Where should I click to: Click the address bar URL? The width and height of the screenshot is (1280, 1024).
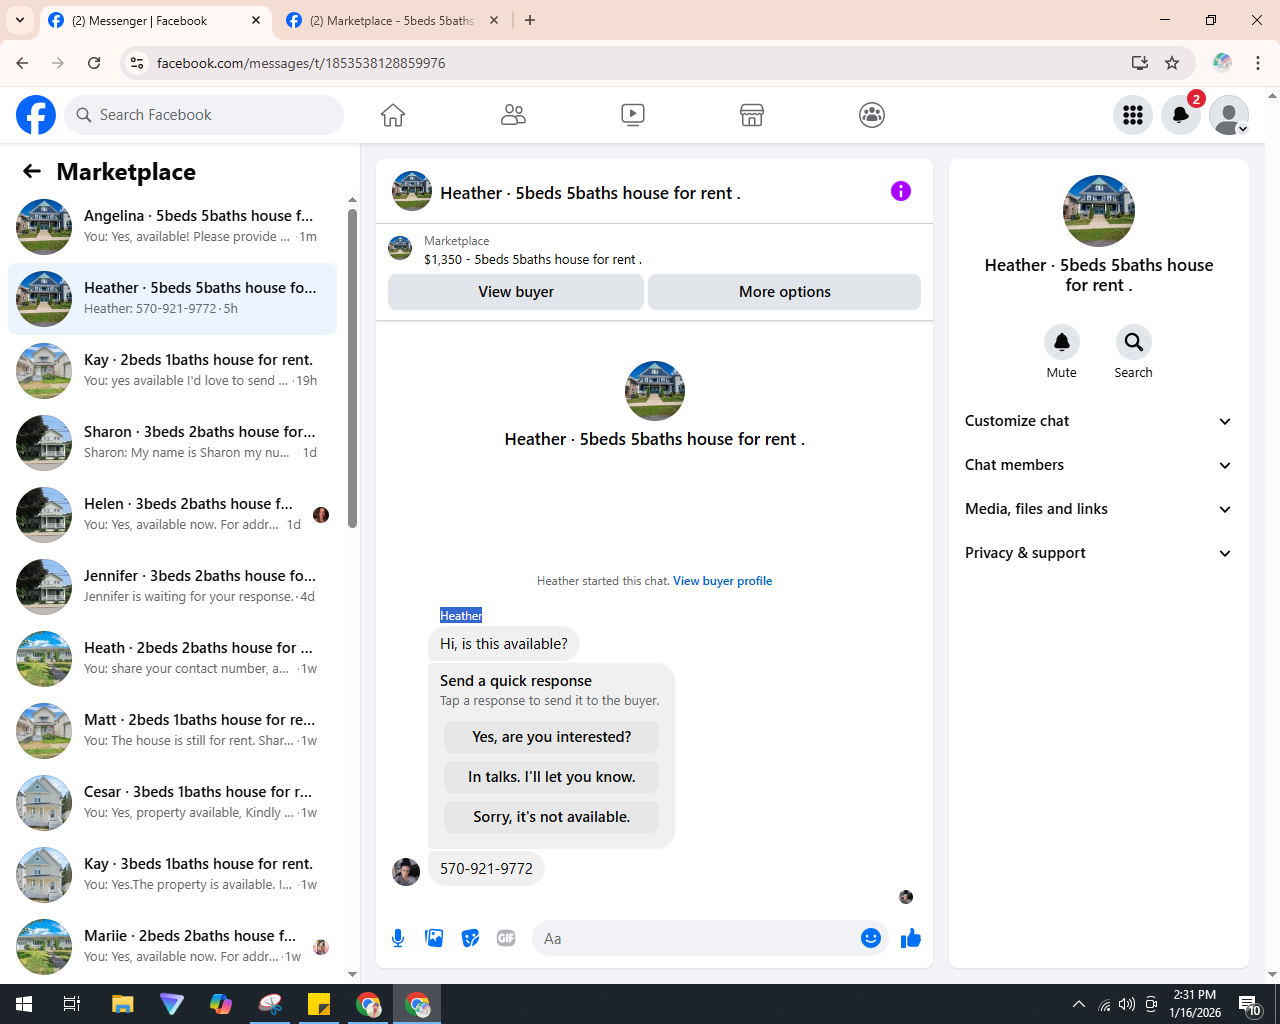[x=301, y=63]
